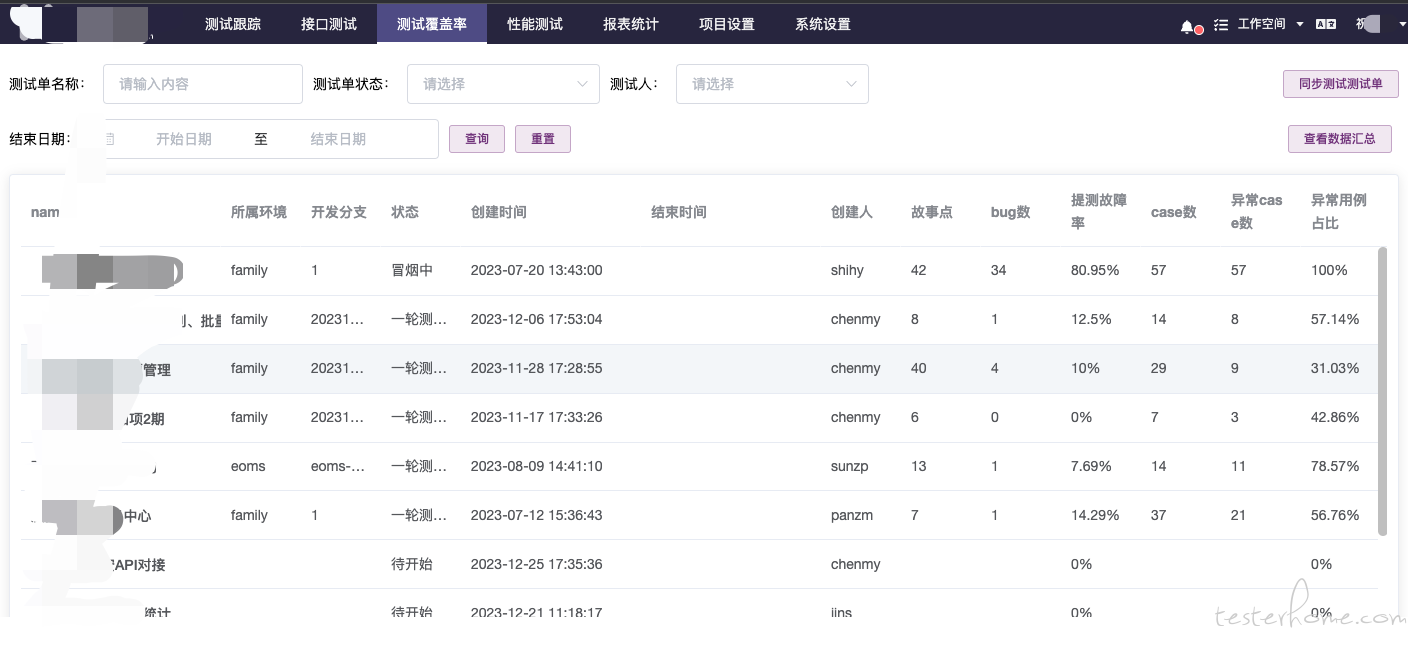Image resolution: width=1408 pixels, height=646 pixels.
Task: Select the row created 2023-12-06 17:53:04
Action: pos(699,319)
